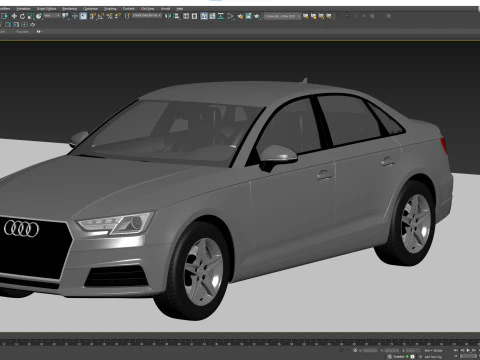
Task: Open the Graph Editors menu
Action: [46, 9]
